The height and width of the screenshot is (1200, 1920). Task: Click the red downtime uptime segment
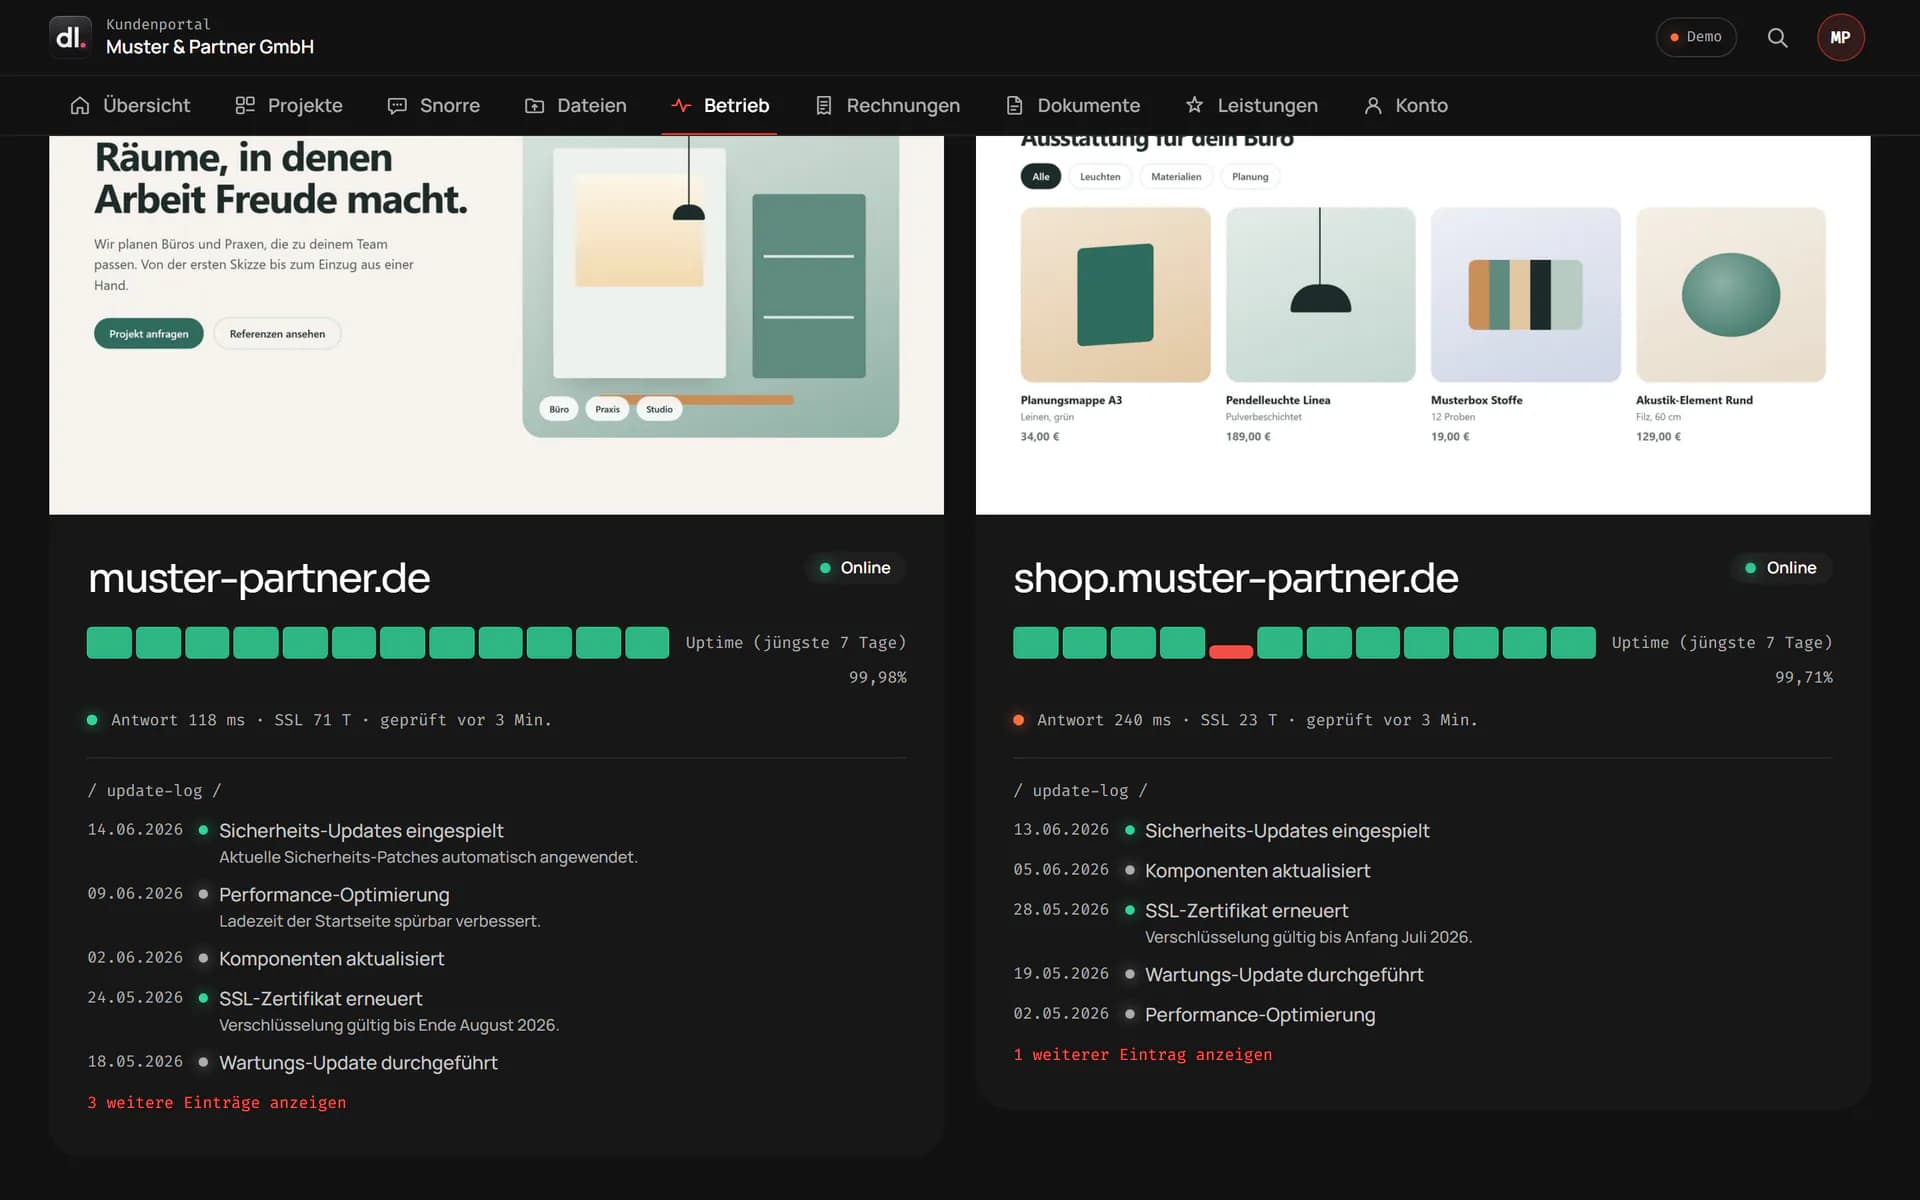click(1231, 652)
